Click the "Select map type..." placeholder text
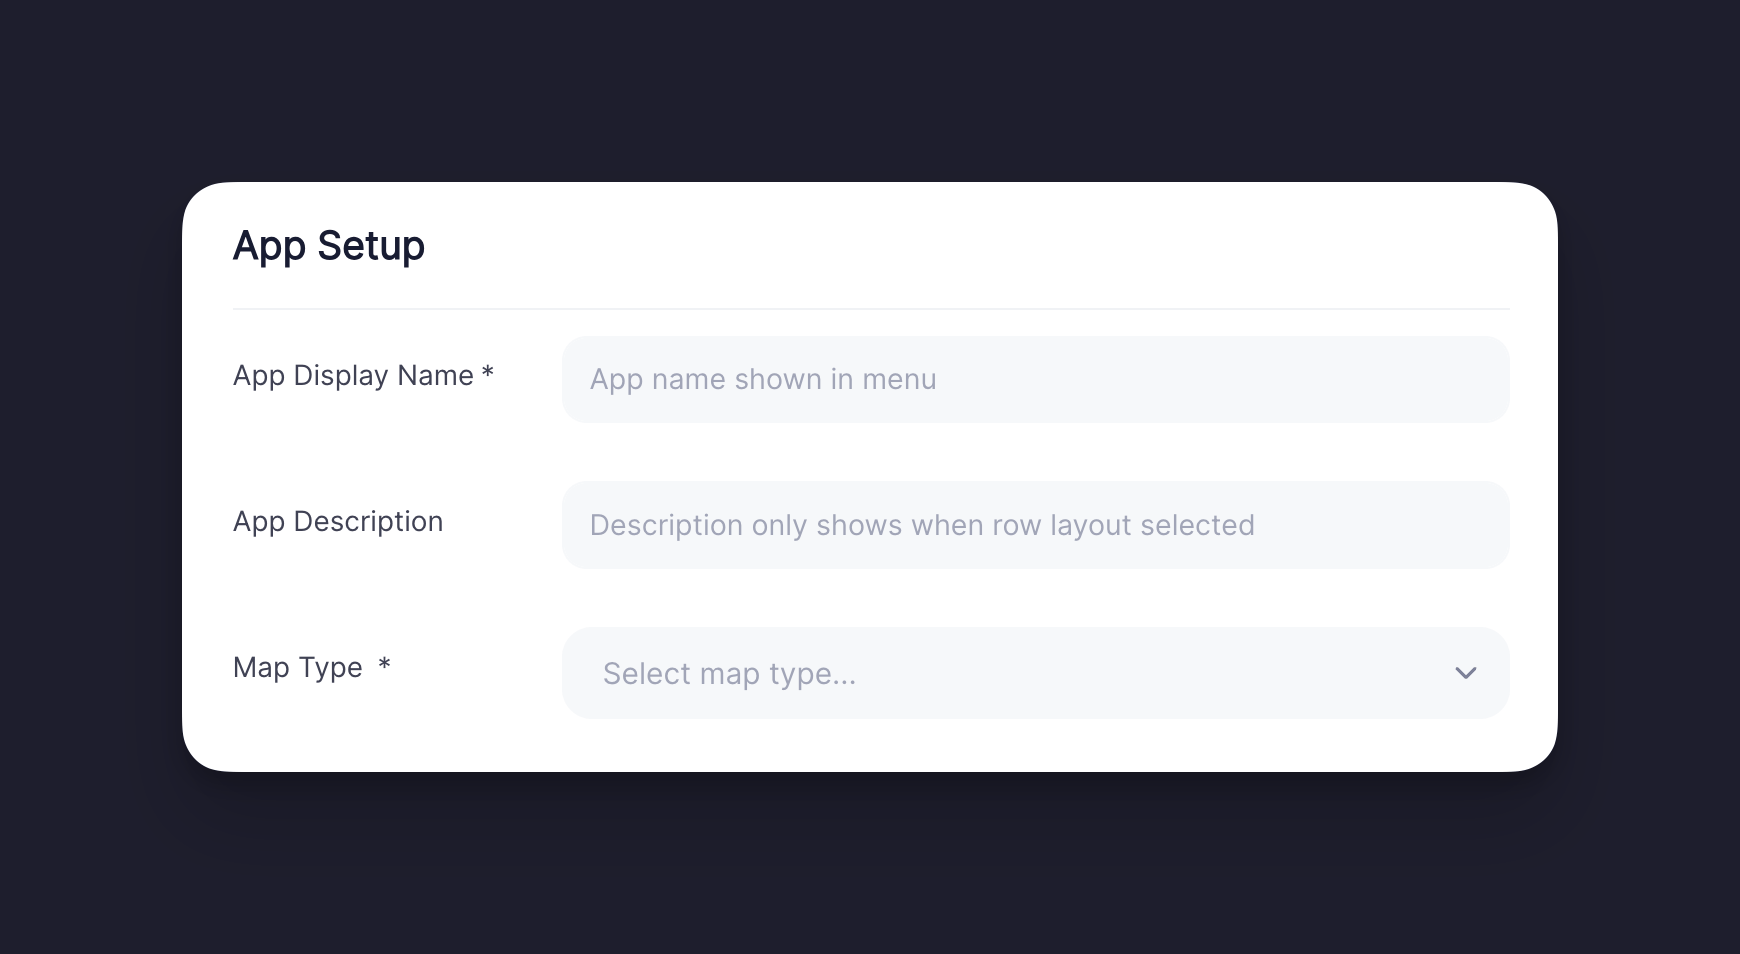Screen dimensions: 1740x954 (x=729, y=673)
